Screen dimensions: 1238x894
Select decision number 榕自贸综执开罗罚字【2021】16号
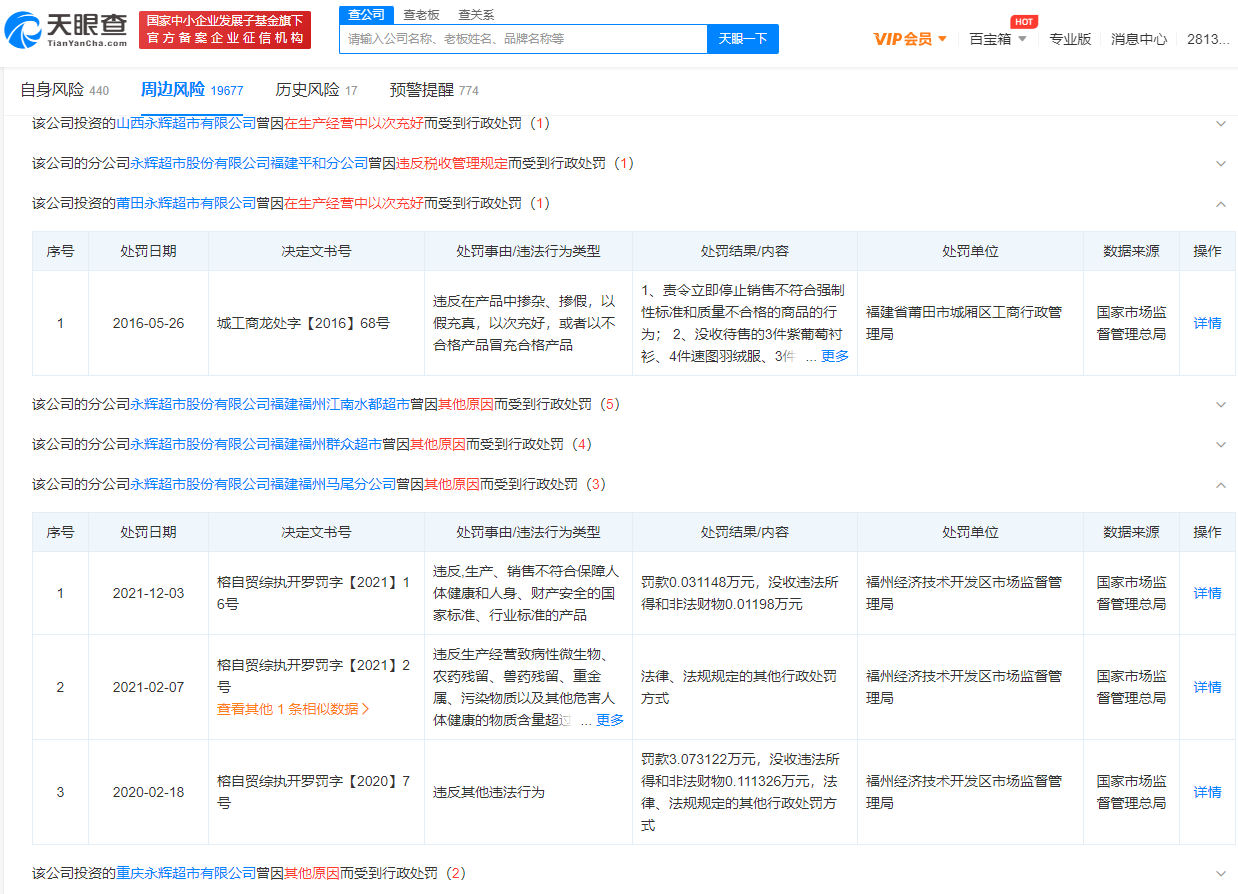tap(314, 593)
